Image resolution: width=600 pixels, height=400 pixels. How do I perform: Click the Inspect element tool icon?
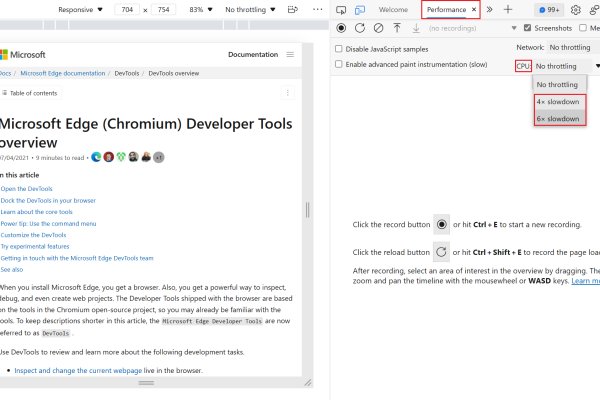[340, 9]
